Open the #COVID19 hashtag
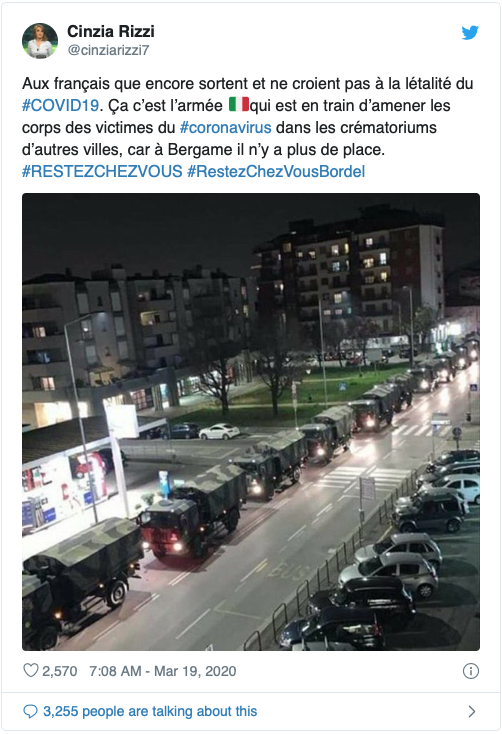502x734 pixels. (60, 105)
